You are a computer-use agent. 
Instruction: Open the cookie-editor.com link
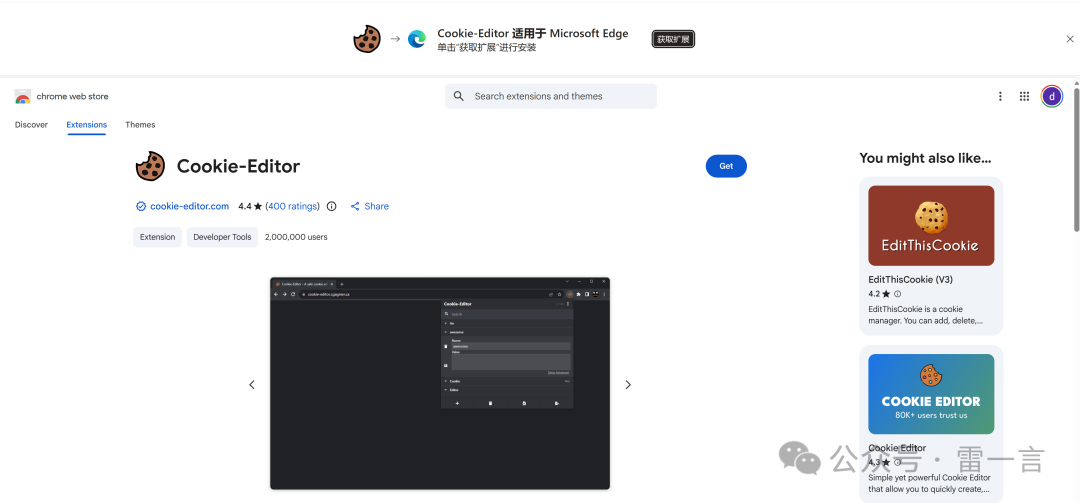pos(189,206)
